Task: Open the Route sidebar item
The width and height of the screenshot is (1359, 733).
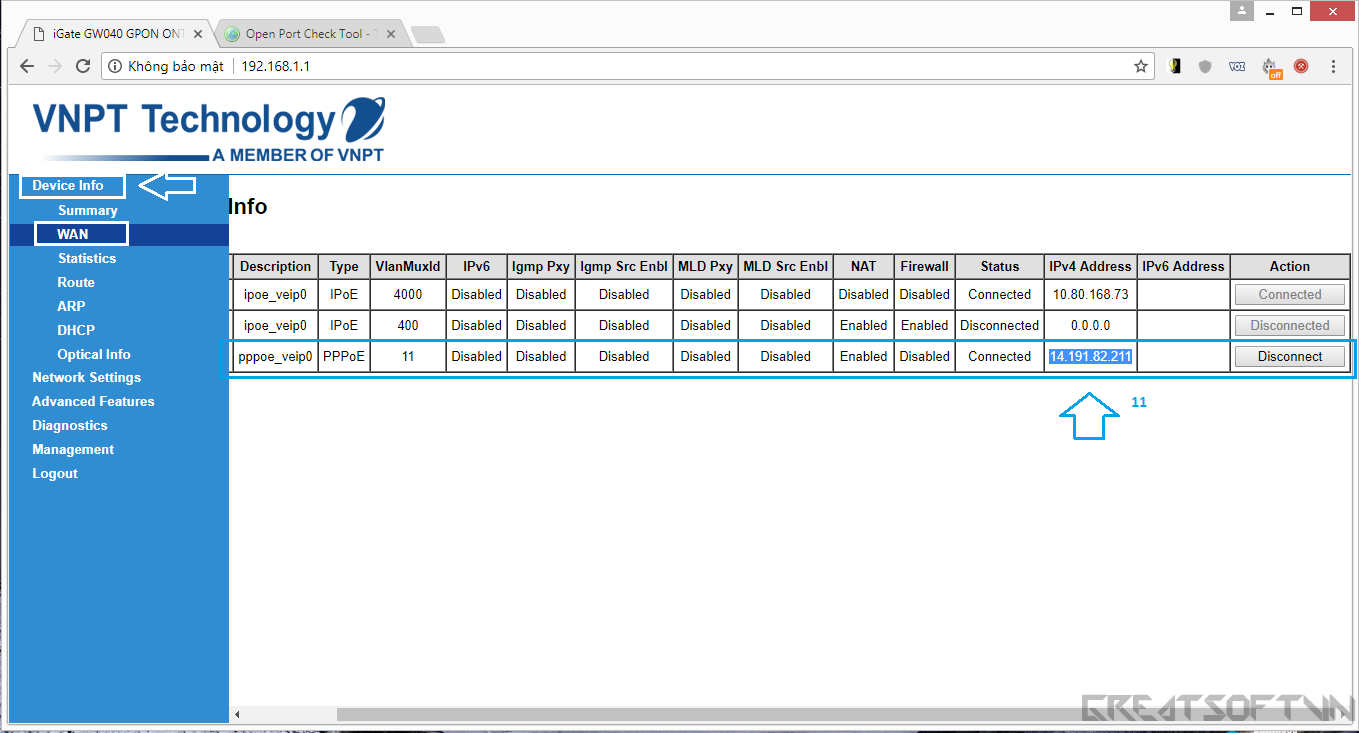Action: pyautogui.click(x=76, y=282)
